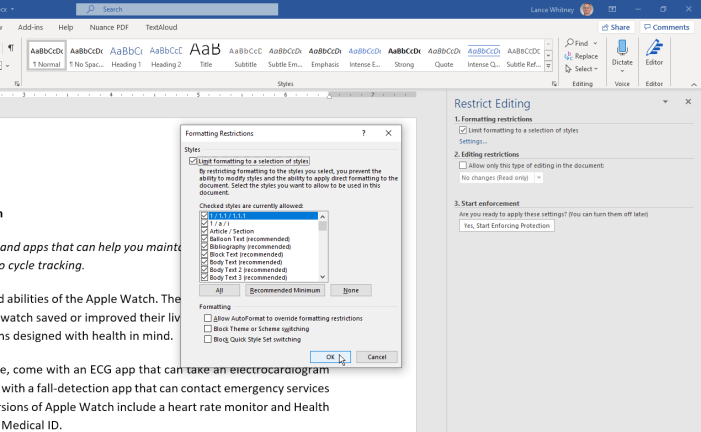Image resolution: width=701 pixels, height=432 pixels.
Task: Open the formatting restrictions Settings link
Action: 473,141
